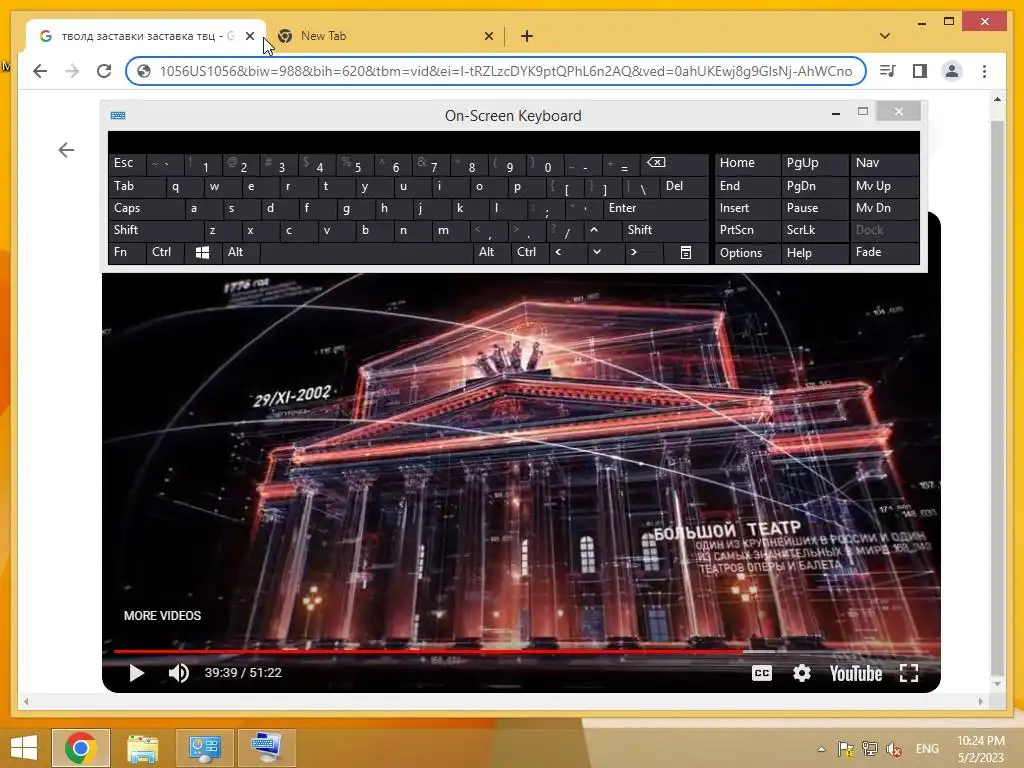
Task: Click page back arrow left of video
Action: [66, 150]
